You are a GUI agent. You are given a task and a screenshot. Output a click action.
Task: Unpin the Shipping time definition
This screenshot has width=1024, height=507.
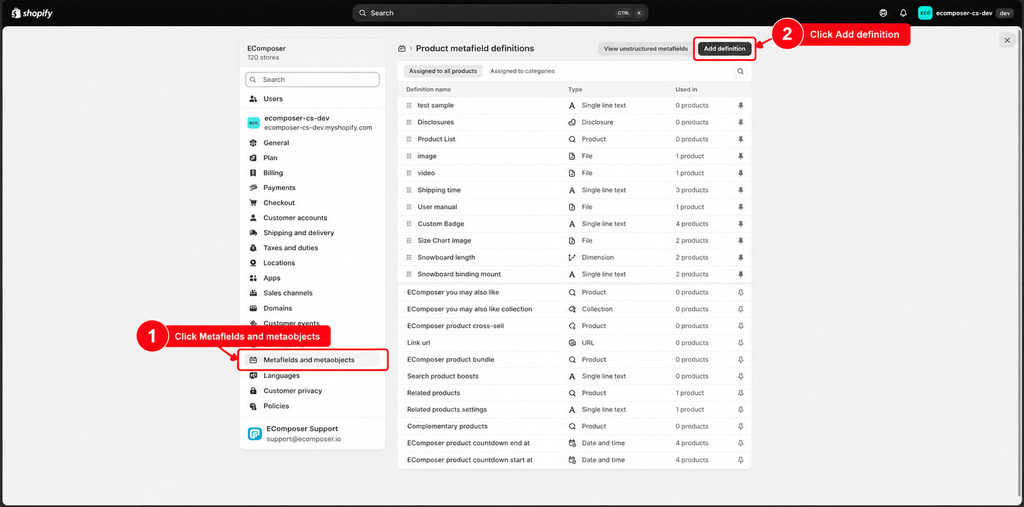pyautogui.click(x=741, y=190)
